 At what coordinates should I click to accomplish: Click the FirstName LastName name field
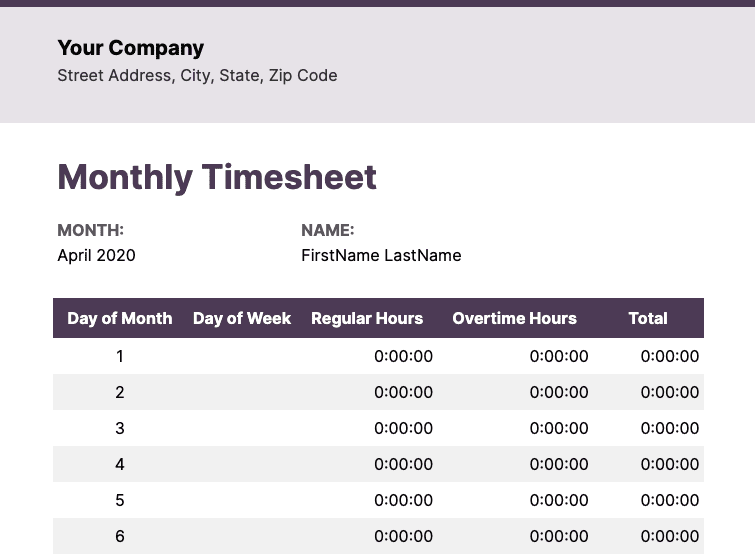tap(381, 256)
